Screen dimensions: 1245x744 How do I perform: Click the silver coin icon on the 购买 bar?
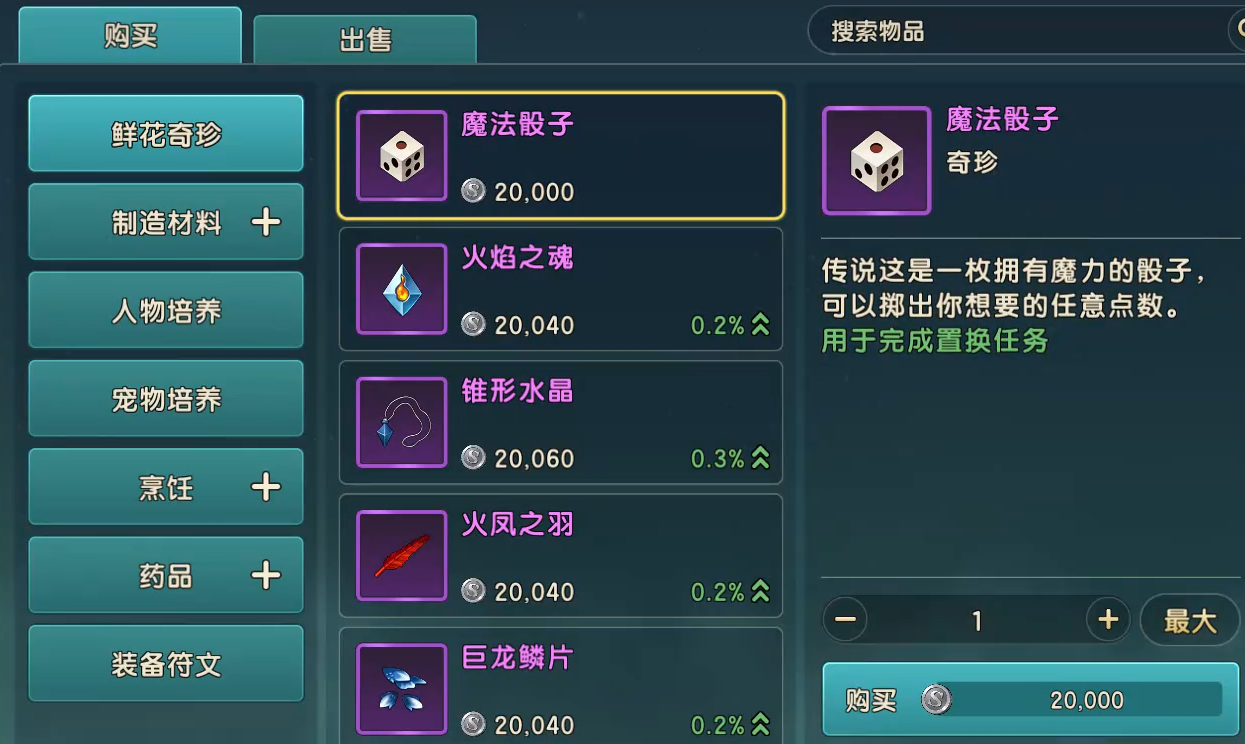(937, 700)
